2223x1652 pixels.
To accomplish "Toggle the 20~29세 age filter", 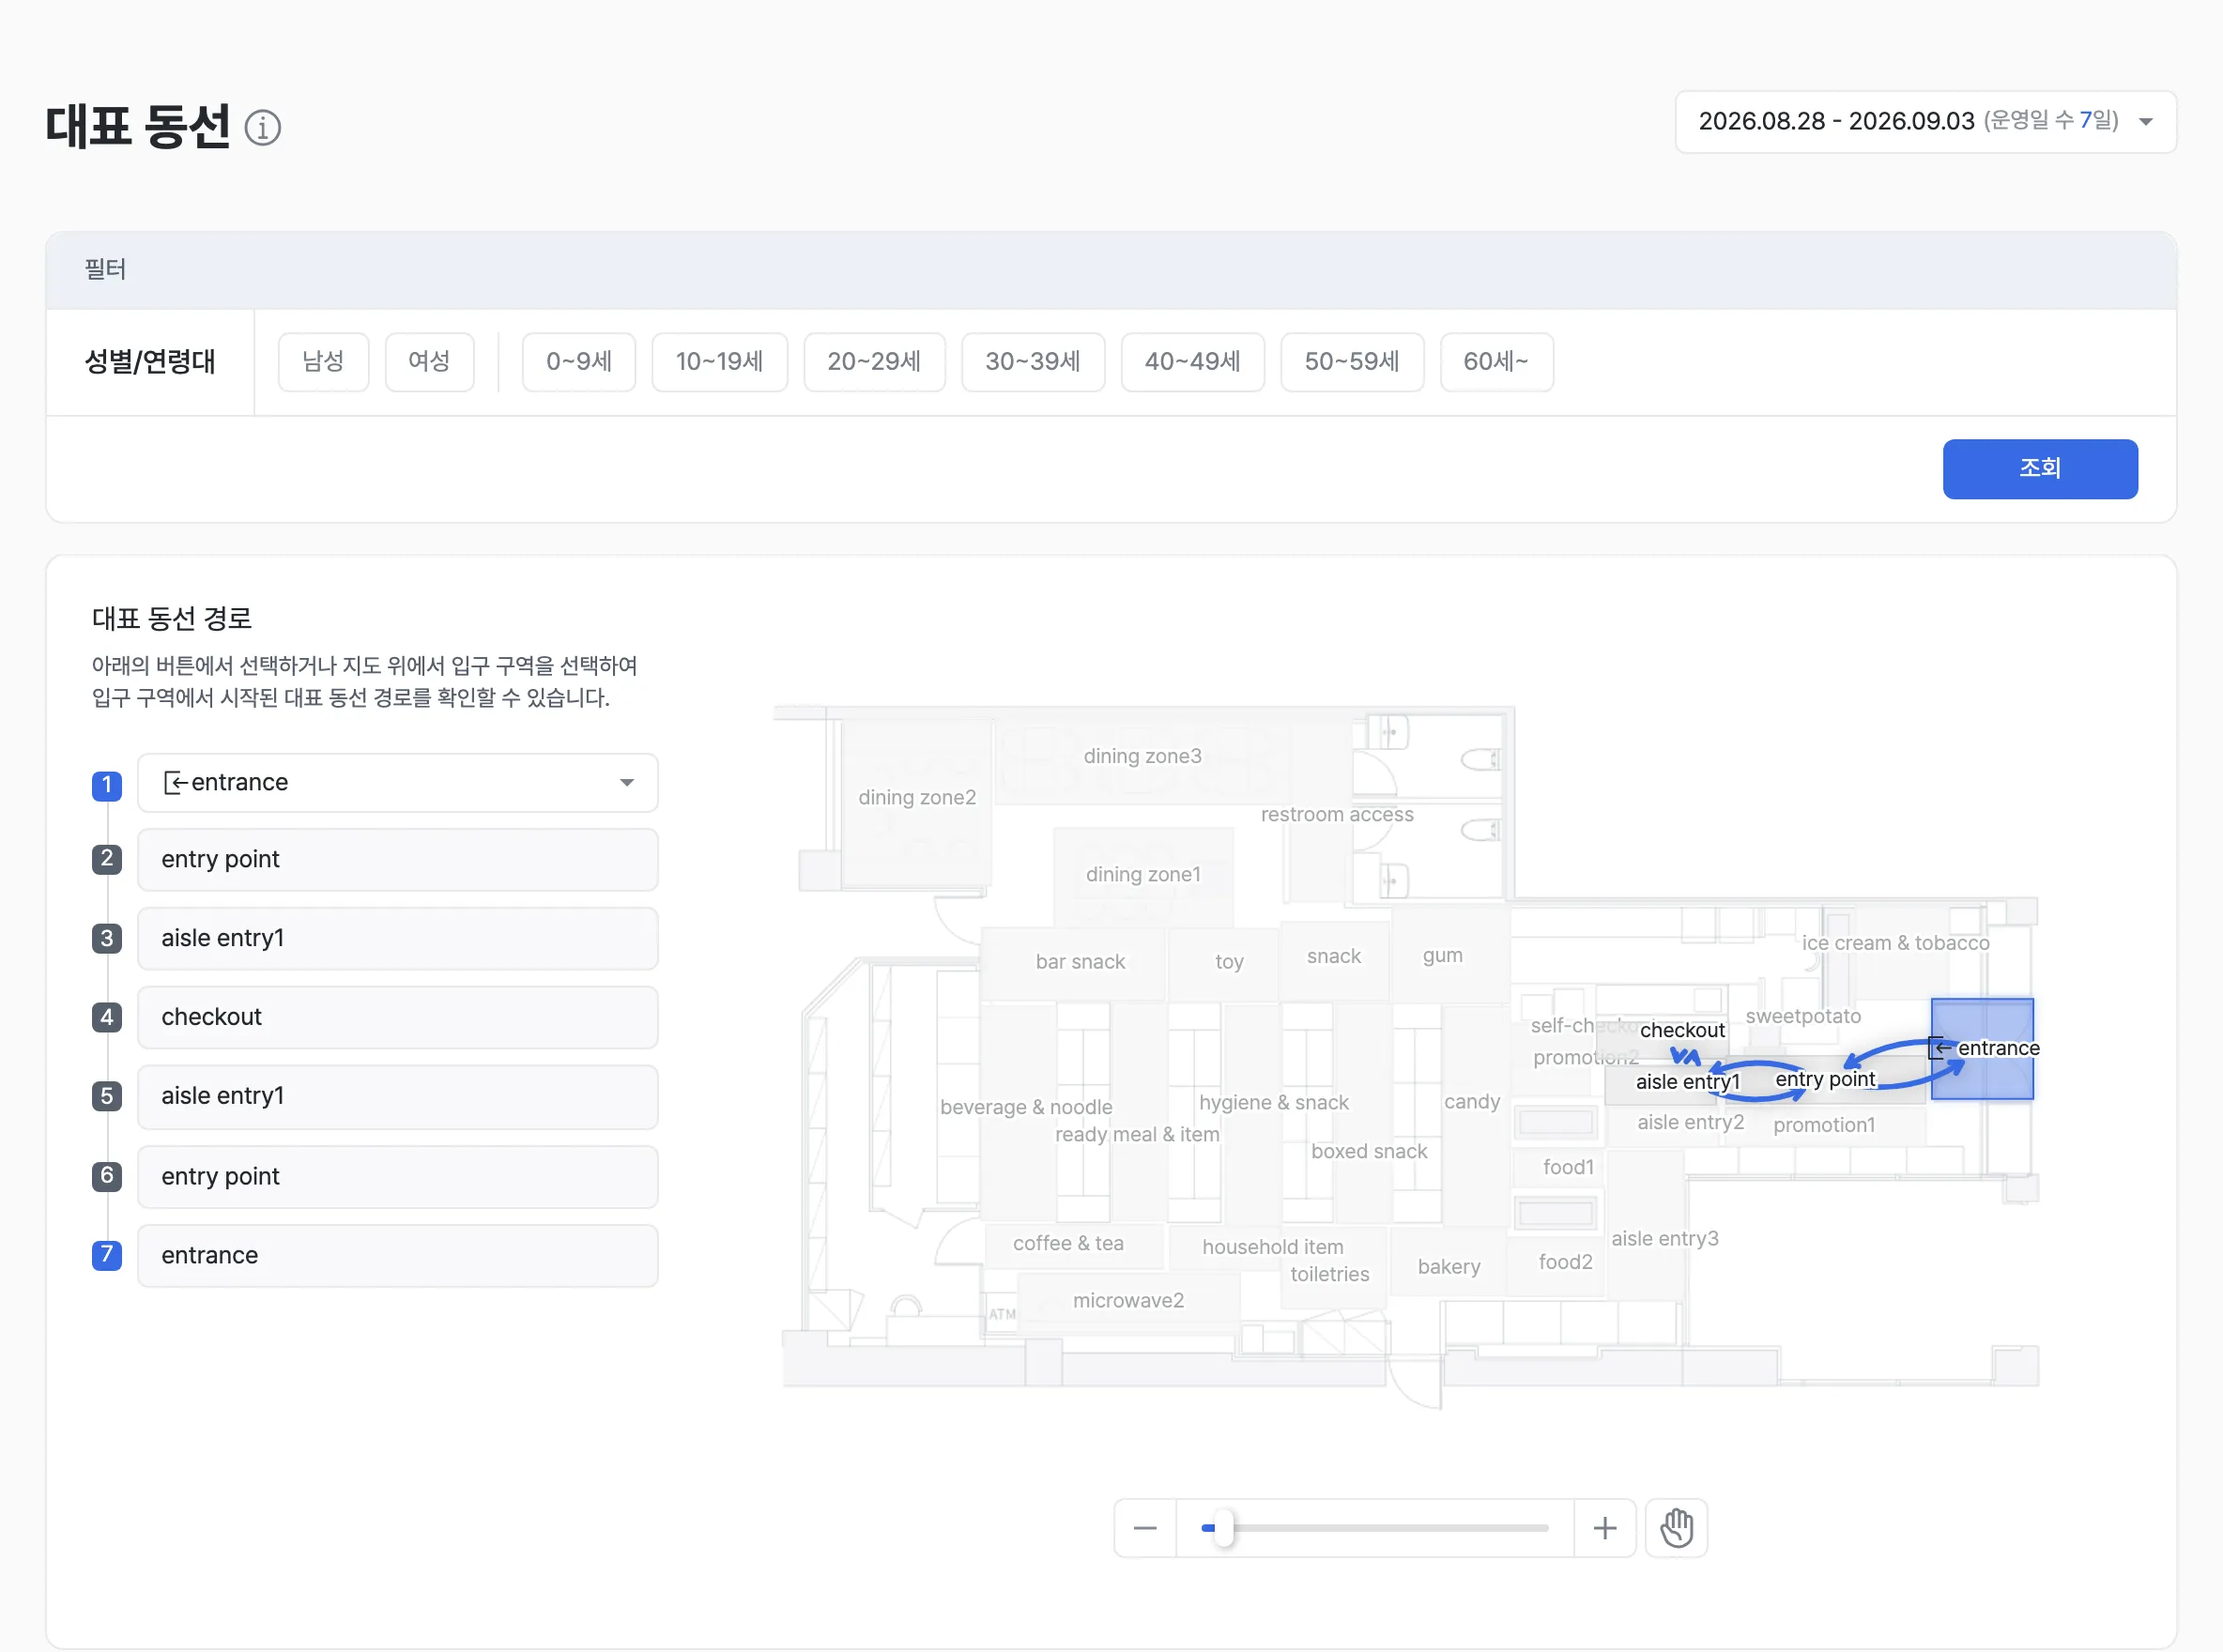I will click(x=874, y=361).
